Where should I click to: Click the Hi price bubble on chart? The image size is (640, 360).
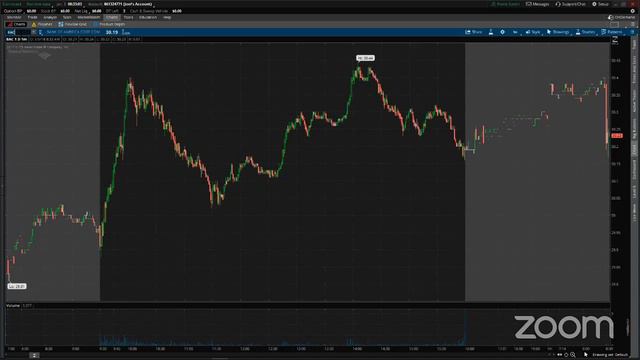point(365,58)
